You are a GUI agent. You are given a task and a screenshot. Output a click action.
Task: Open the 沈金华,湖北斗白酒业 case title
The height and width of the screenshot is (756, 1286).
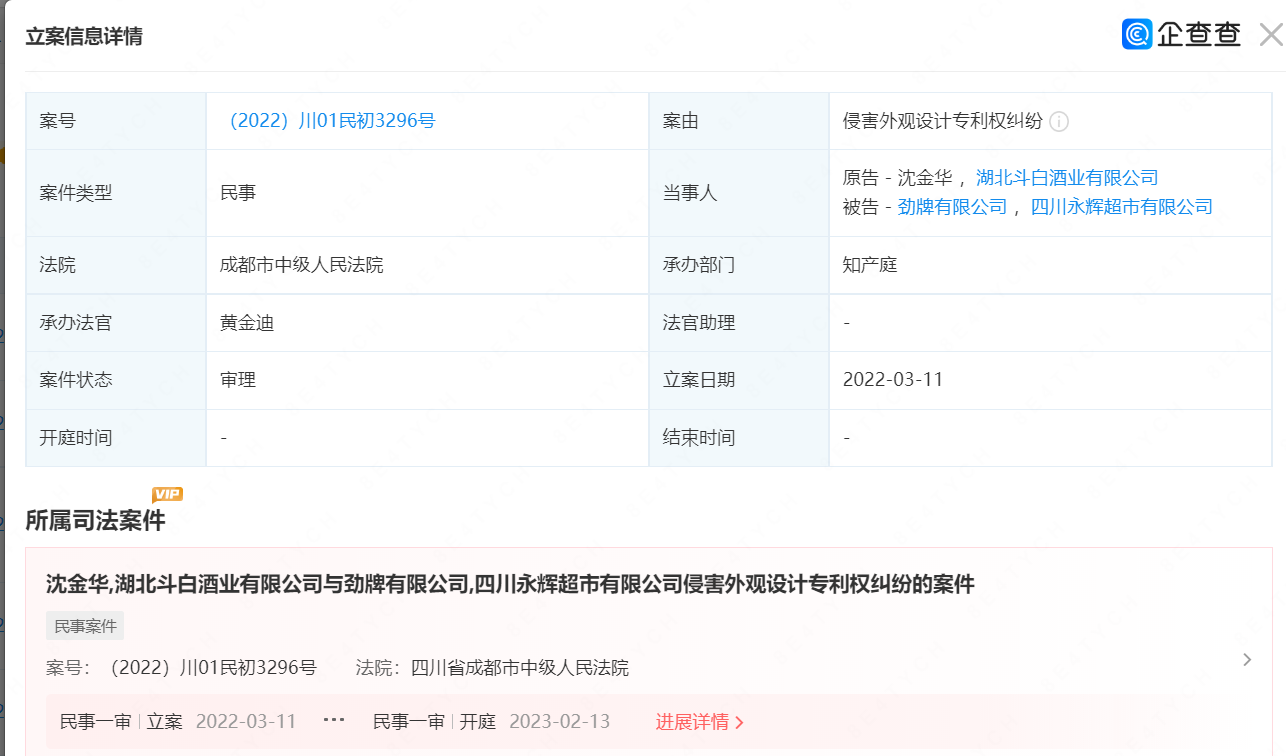pos(510,584)
